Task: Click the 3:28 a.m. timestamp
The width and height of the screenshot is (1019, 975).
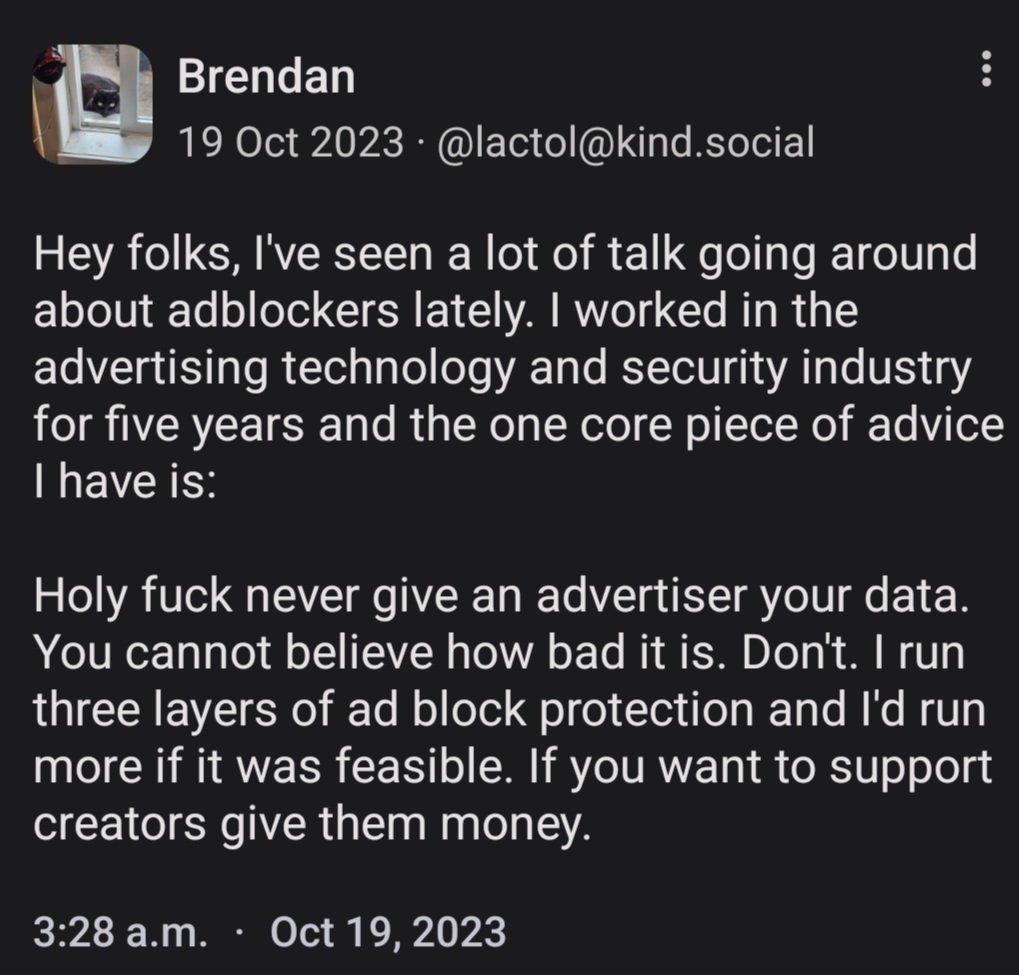Action: 121,932
